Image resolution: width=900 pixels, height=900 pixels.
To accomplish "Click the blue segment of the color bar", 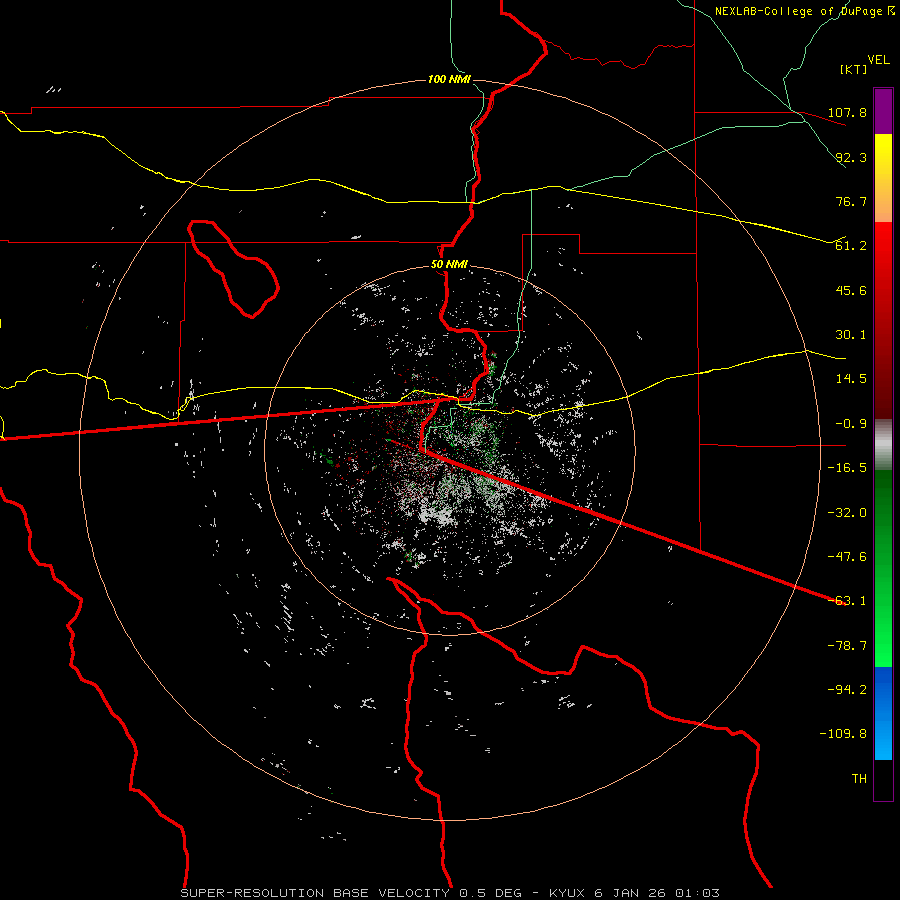I will pyautogui.click(x=883, y=713).
